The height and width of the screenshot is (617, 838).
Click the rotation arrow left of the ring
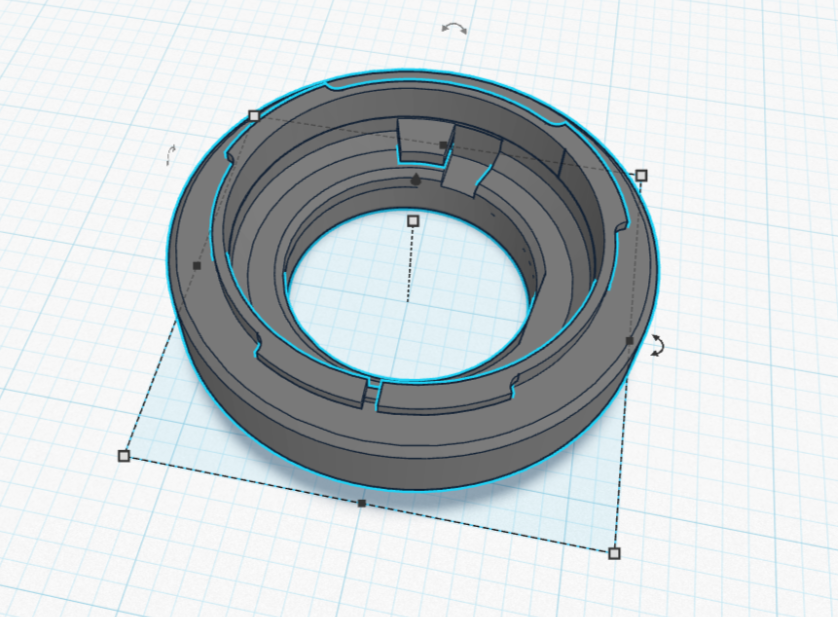[171, 154]
